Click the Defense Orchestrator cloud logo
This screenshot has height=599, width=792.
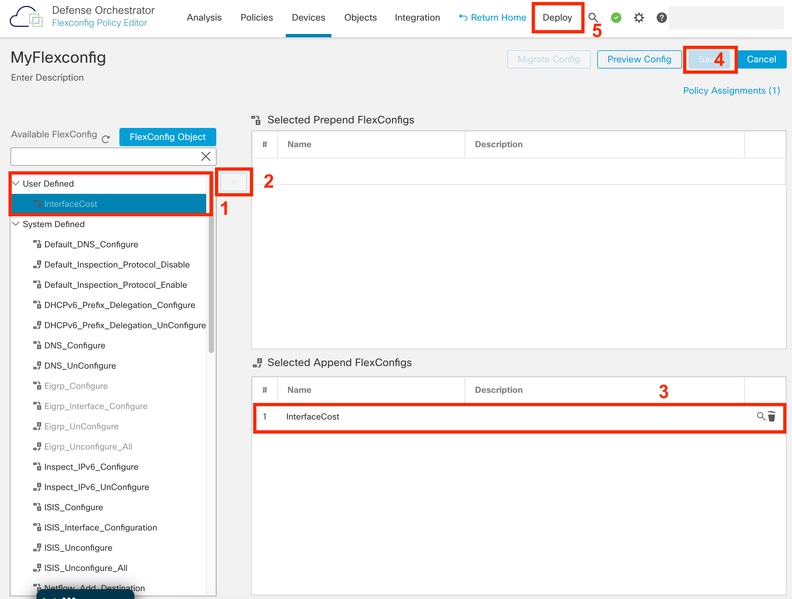pyautogui.click(x=26, y=17)
